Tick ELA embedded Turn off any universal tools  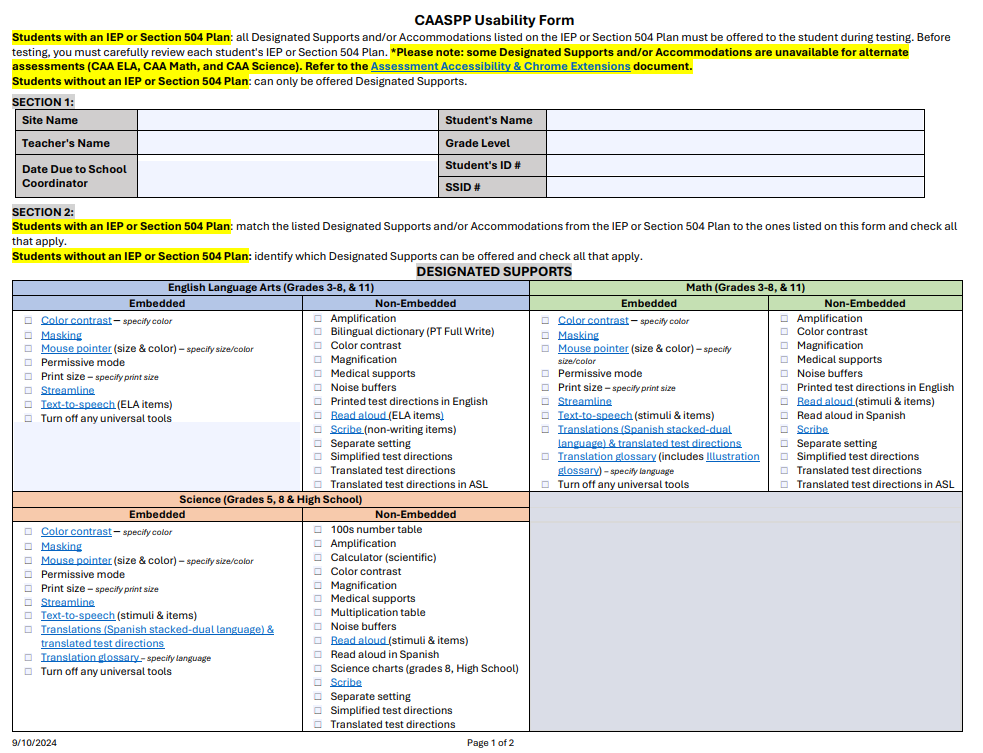pyautogui.click(x=28, y=418)
